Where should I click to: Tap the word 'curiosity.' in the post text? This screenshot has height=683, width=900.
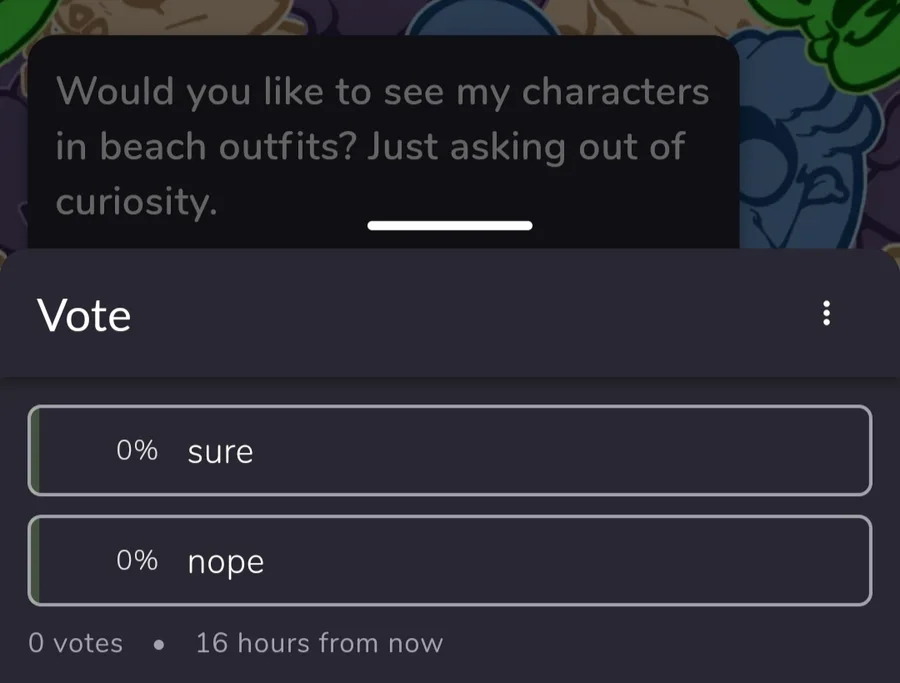pos(137,202)
